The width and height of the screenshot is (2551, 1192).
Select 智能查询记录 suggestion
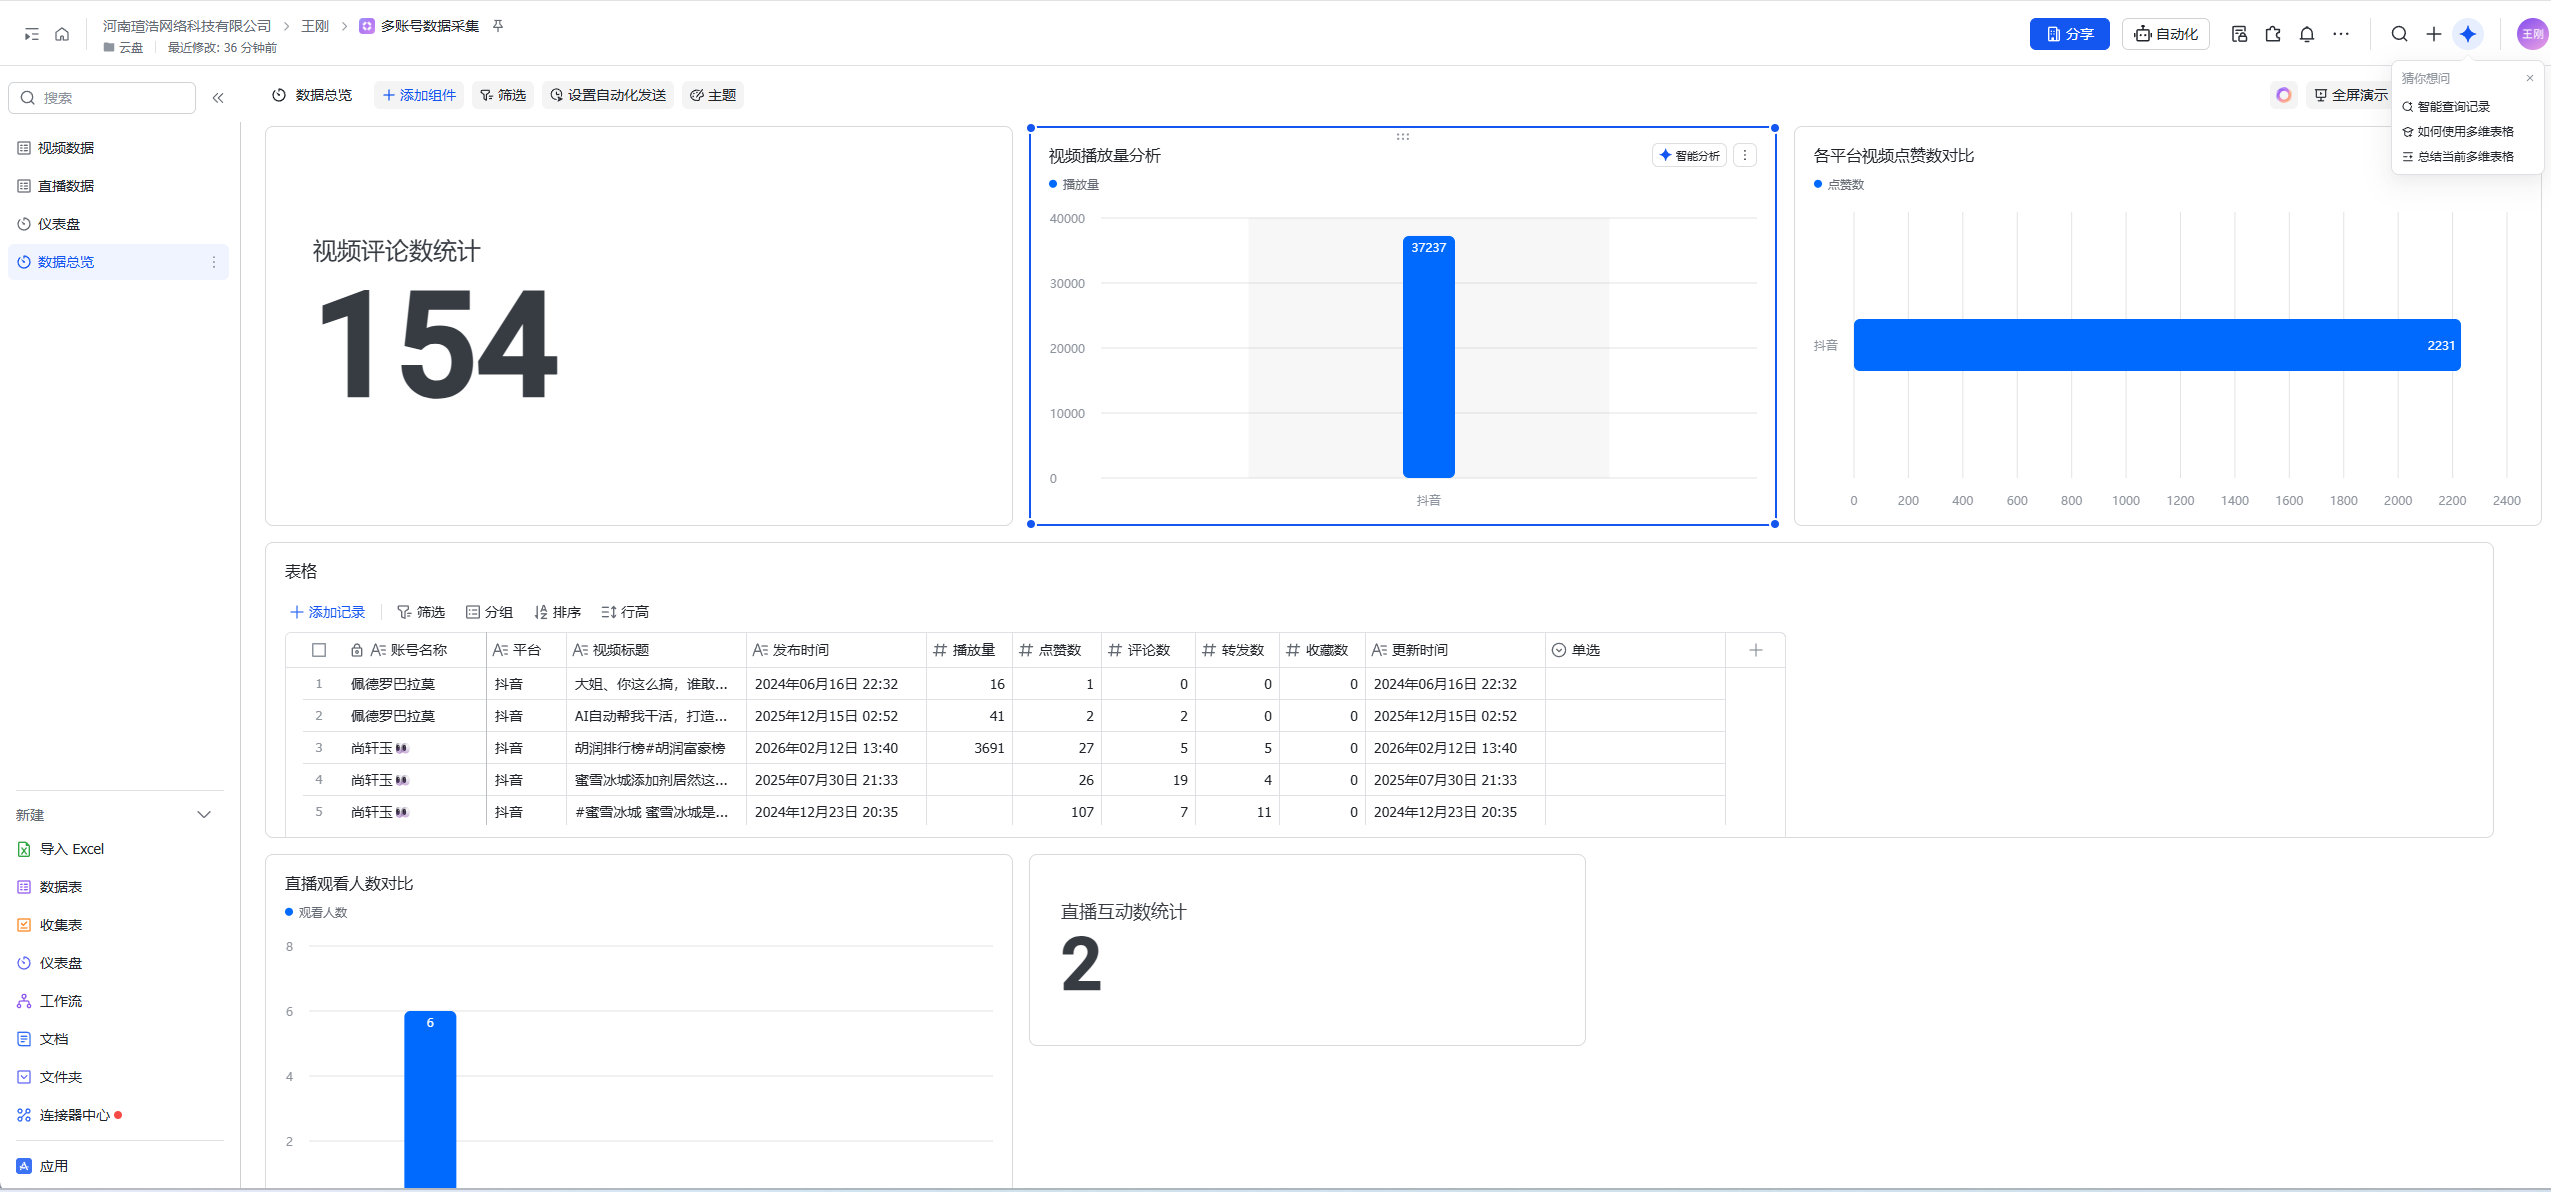point(2453,107)
